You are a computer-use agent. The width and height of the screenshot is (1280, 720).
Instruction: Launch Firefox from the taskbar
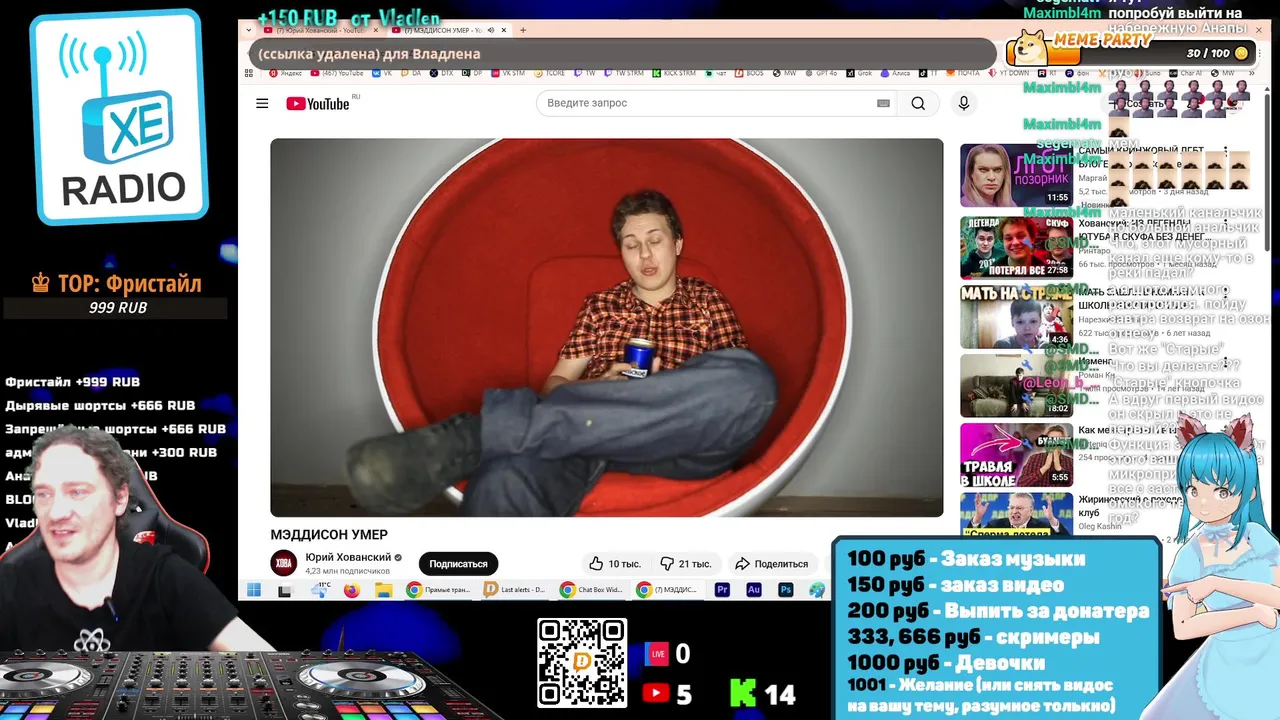(352, 590)
